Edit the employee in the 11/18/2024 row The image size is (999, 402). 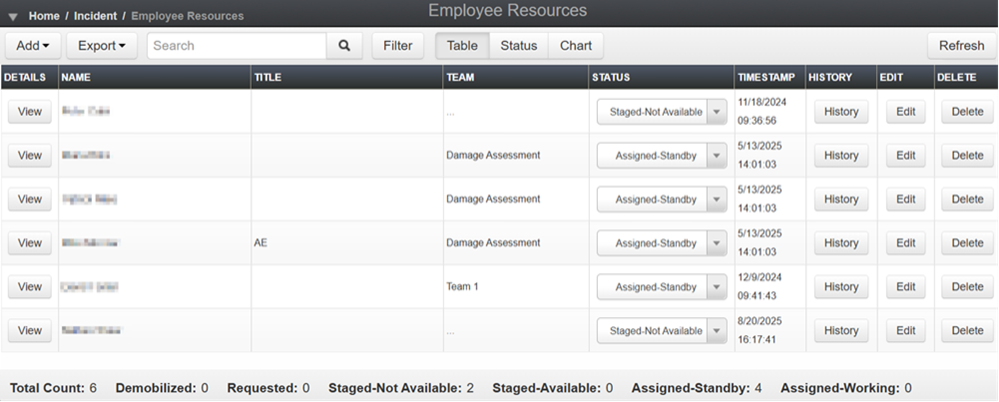[x=905, y=111]
